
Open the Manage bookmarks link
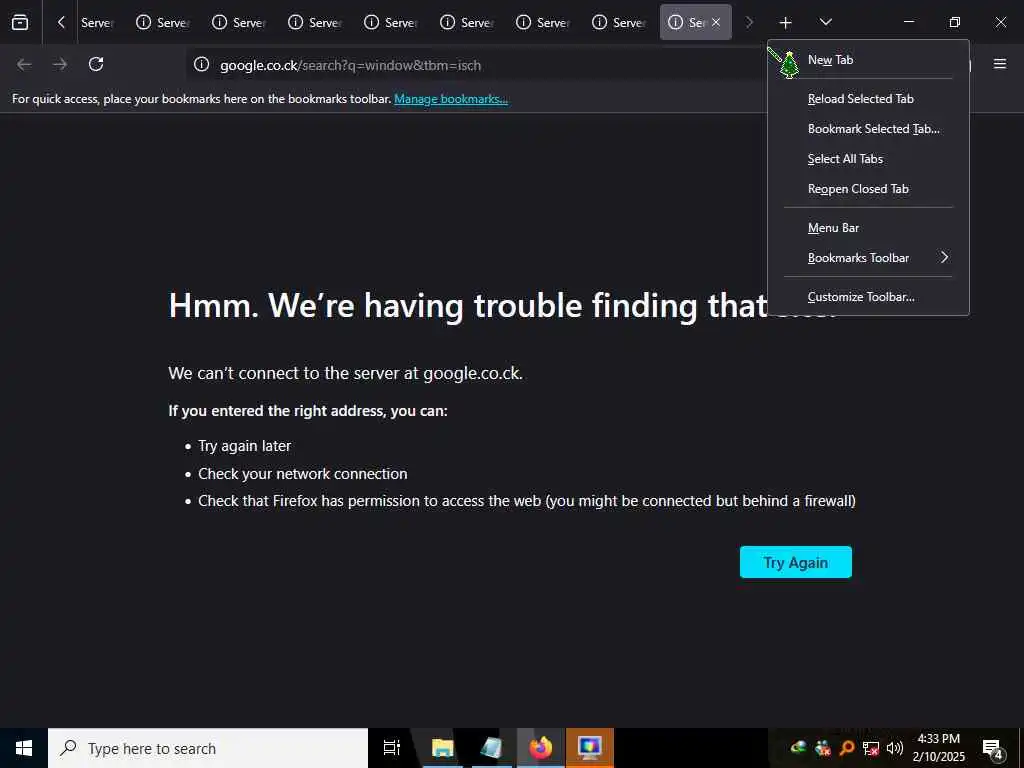(451, 99)
